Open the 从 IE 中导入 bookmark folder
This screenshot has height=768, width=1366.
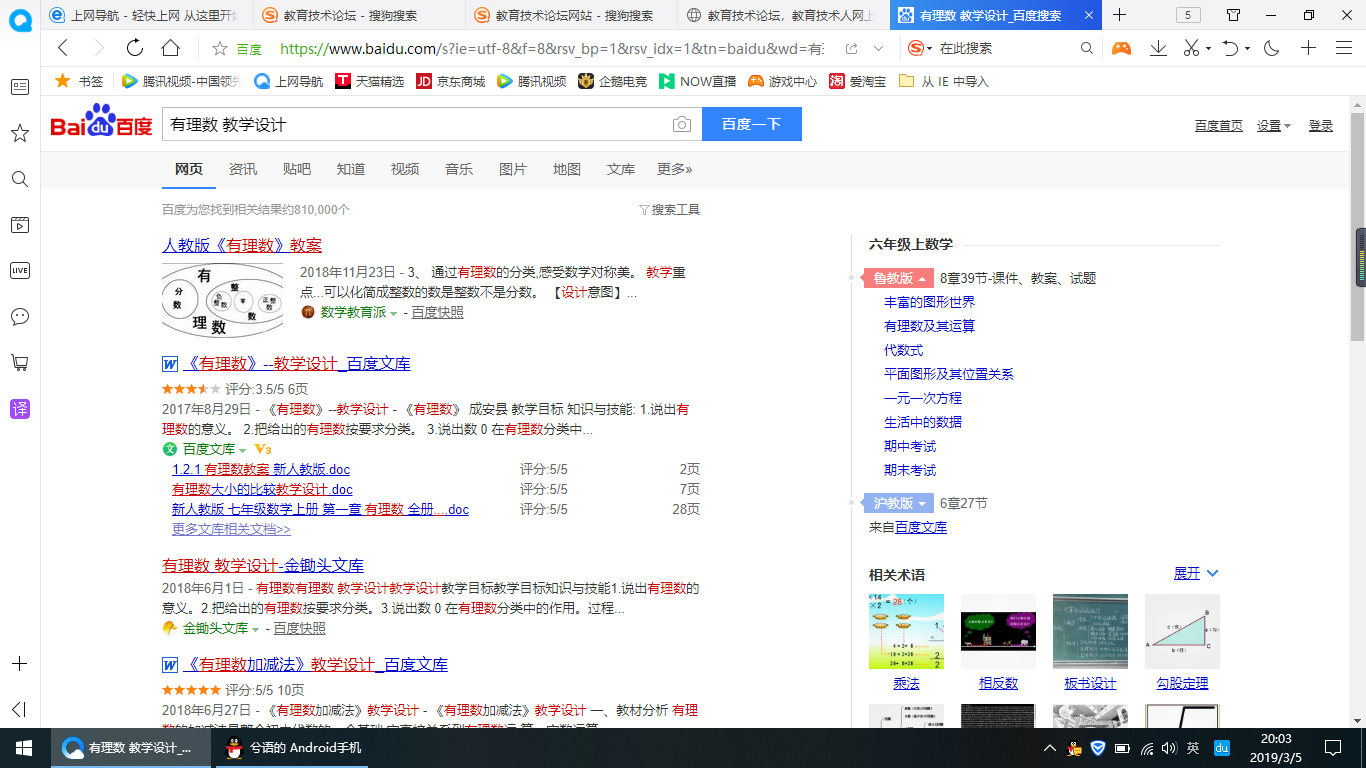coord(943,81)
